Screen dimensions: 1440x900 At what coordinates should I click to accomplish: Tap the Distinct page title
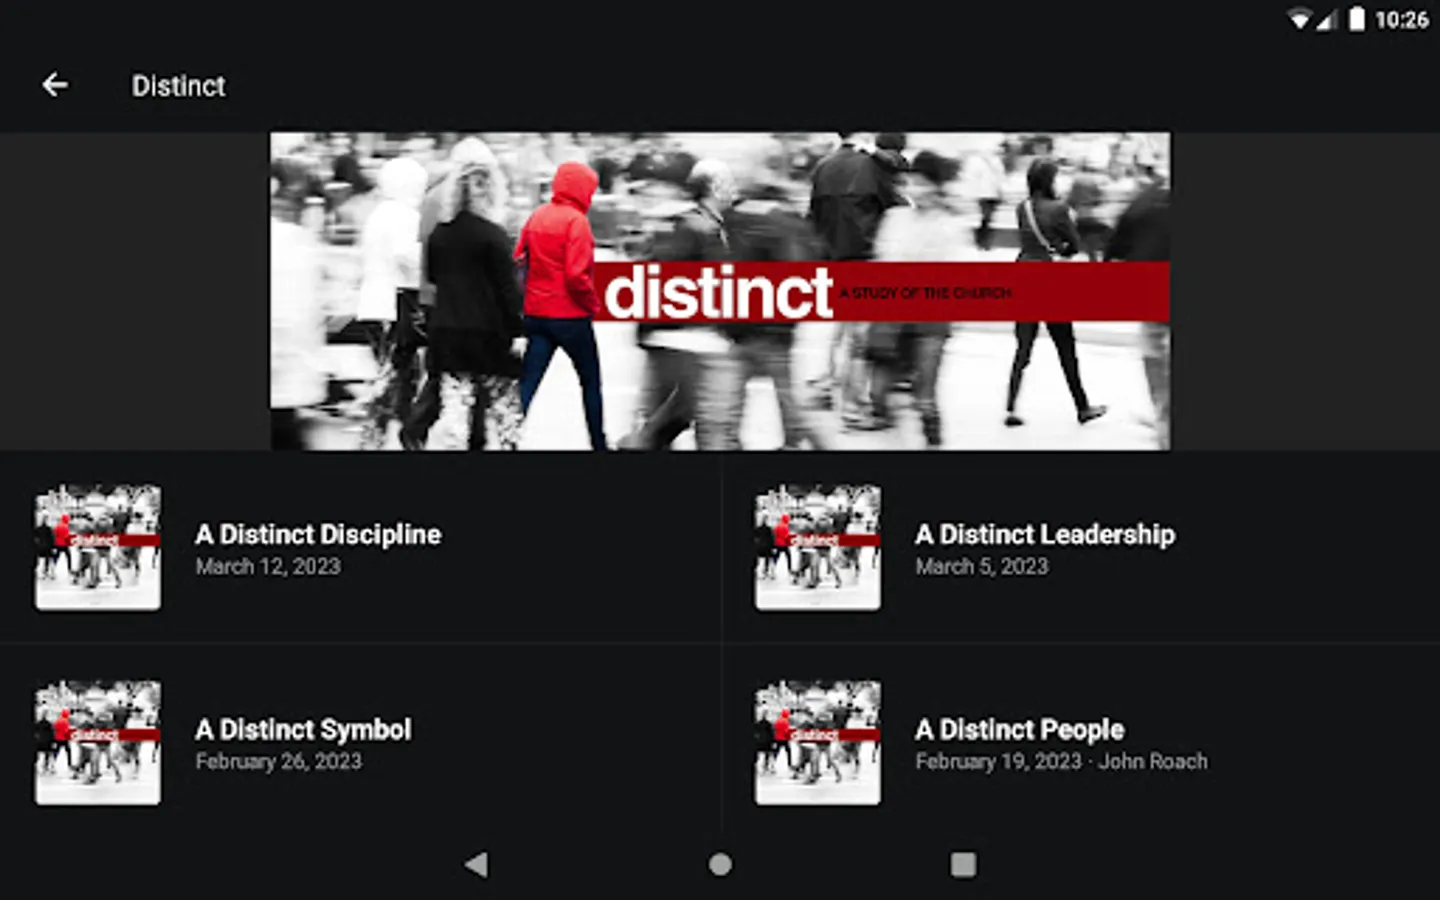point(179,86)
